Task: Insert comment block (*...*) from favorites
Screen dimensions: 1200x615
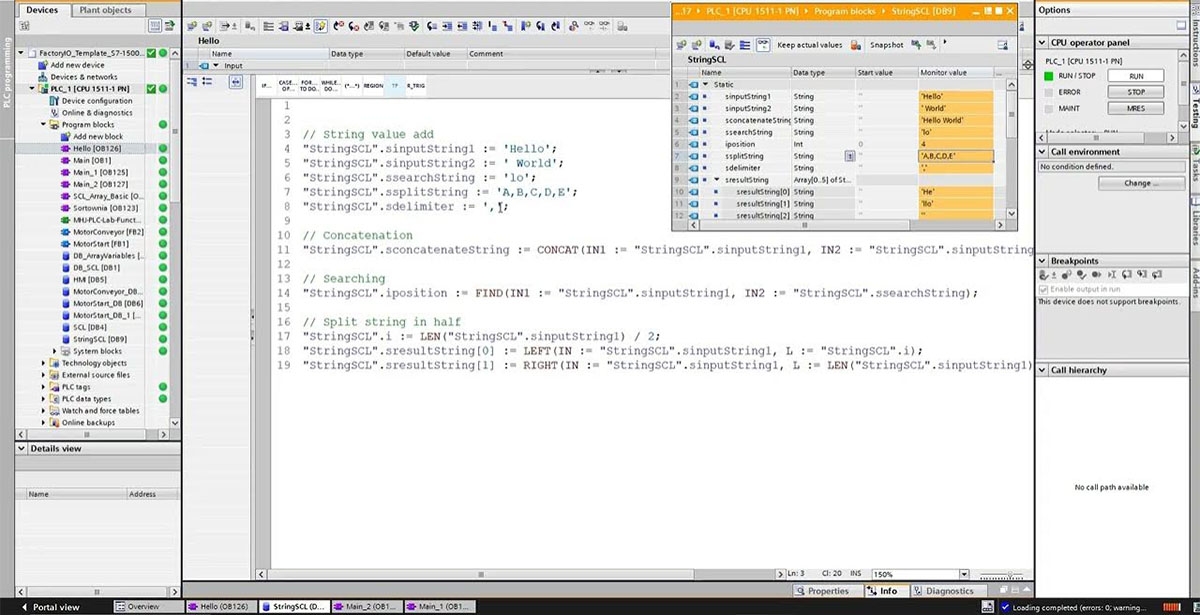Action: [x=352, y=86]
